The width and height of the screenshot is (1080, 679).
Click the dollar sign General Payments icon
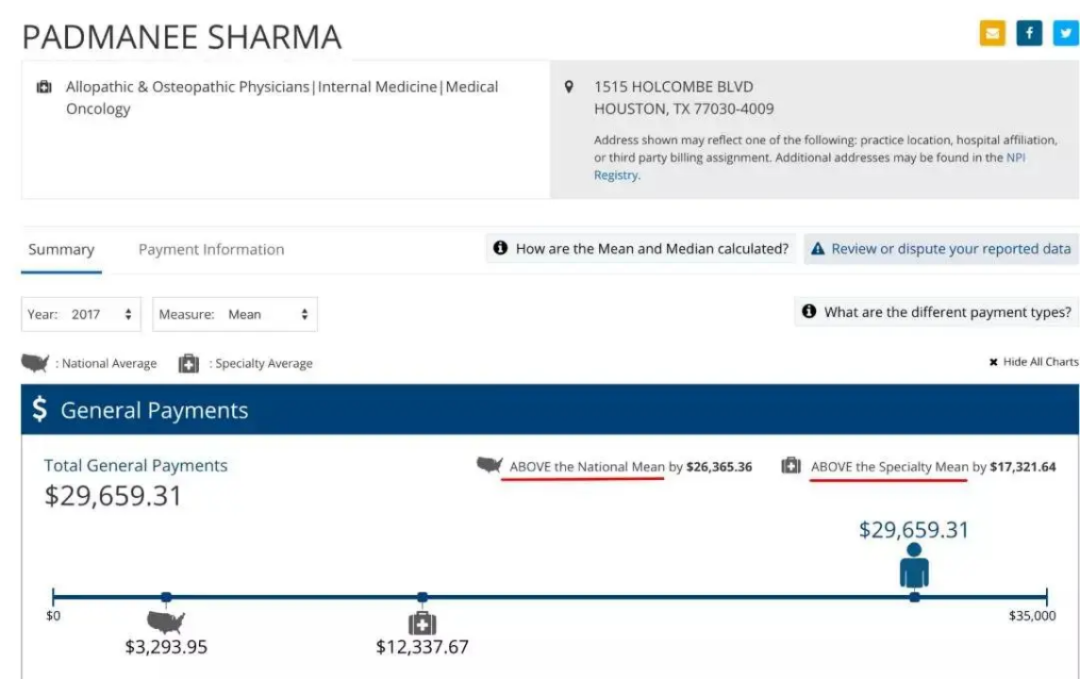click(x=40, y=408)
